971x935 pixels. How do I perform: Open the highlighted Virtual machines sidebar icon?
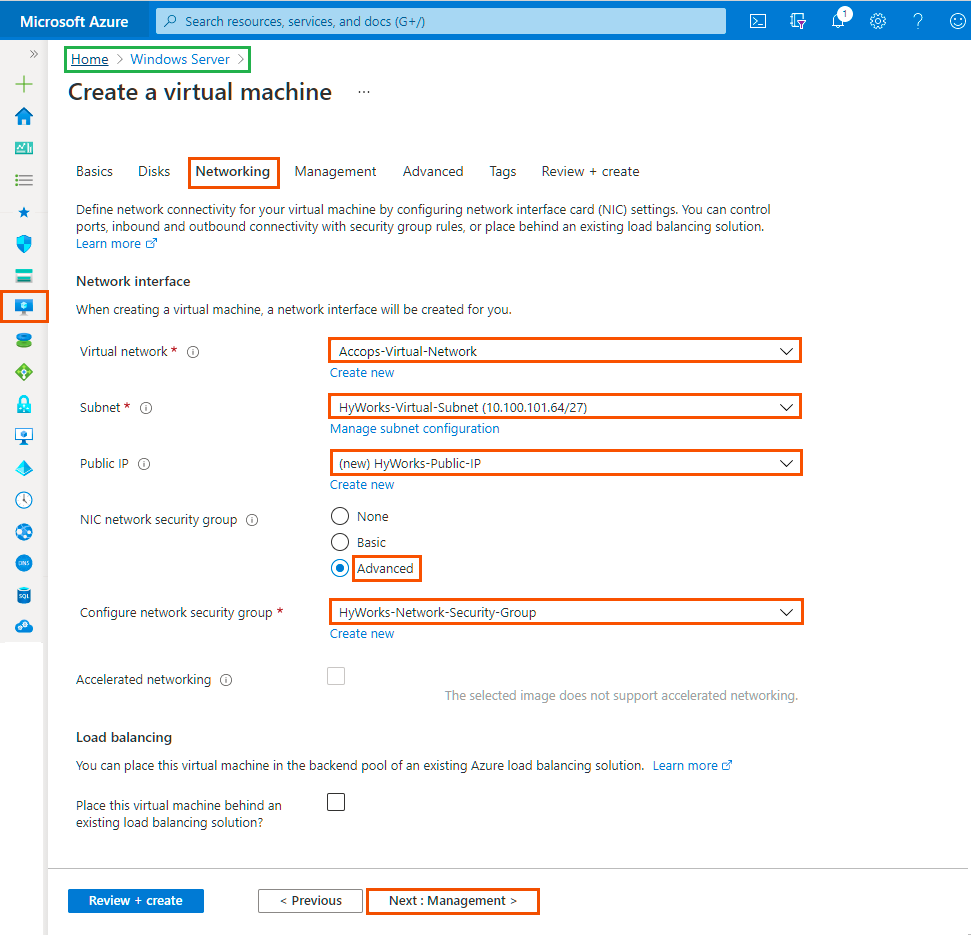[x=24, y=307]
